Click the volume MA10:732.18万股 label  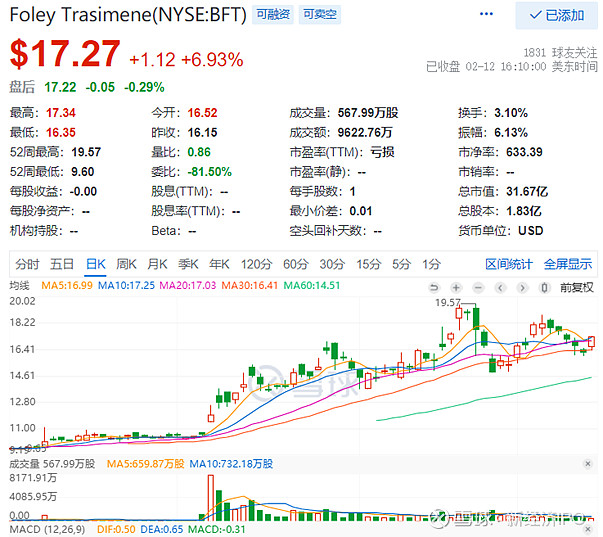231,464
